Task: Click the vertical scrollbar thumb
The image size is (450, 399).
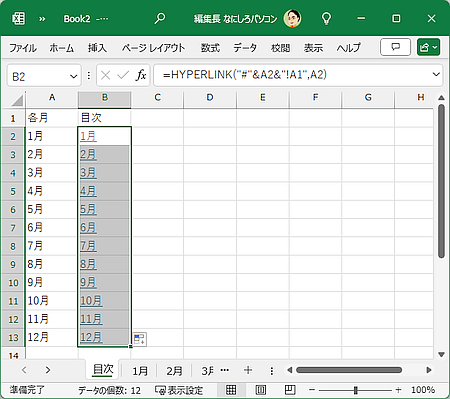Action: (441, 181)
